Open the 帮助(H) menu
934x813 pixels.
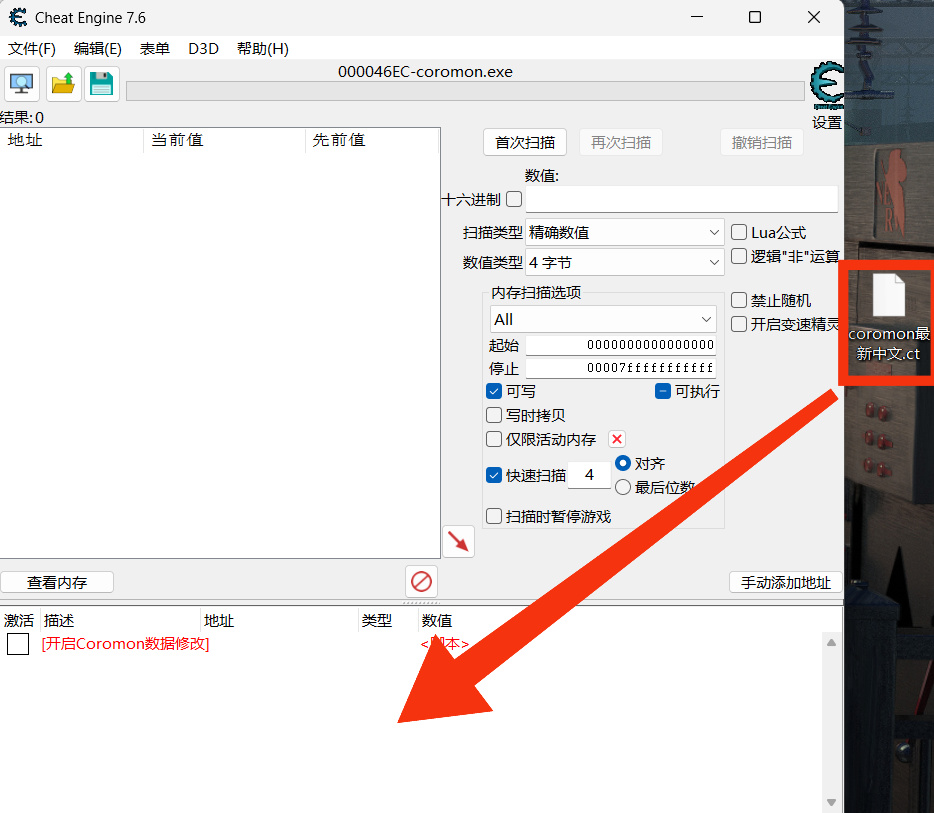coord(263,49)
